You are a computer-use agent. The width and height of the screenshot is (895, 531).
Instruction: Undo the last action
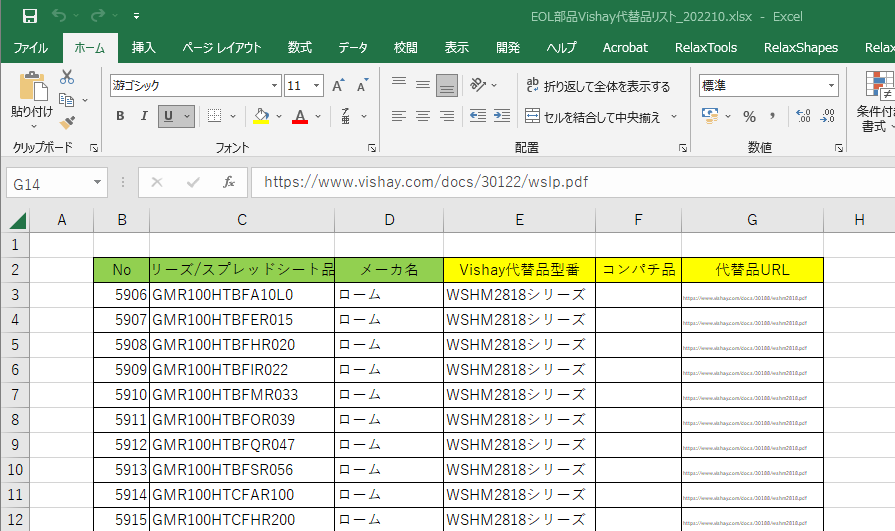pyautogui.click(x=59, y=15)
